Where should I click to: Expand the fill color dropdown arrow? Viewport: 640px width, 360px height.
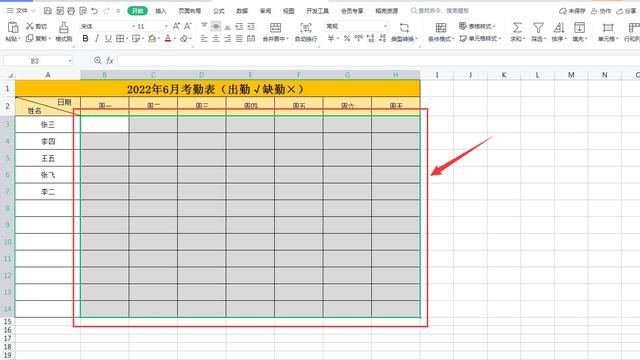pos(159,39)
